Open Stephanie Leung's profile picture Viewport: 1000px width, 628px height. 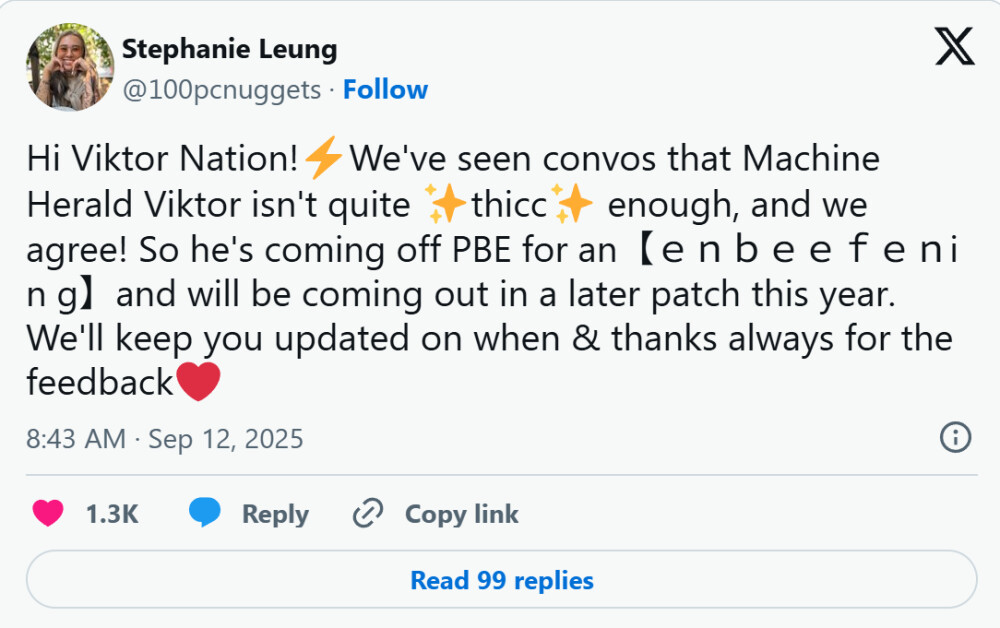70,67
